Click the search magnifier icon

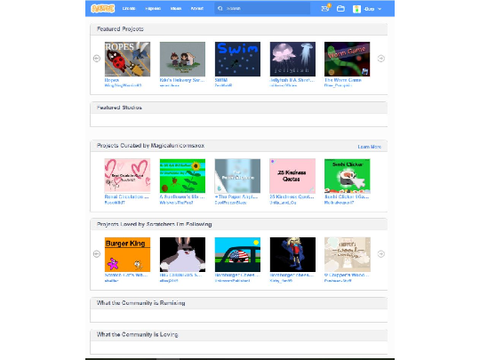click(x=220, y=8)
